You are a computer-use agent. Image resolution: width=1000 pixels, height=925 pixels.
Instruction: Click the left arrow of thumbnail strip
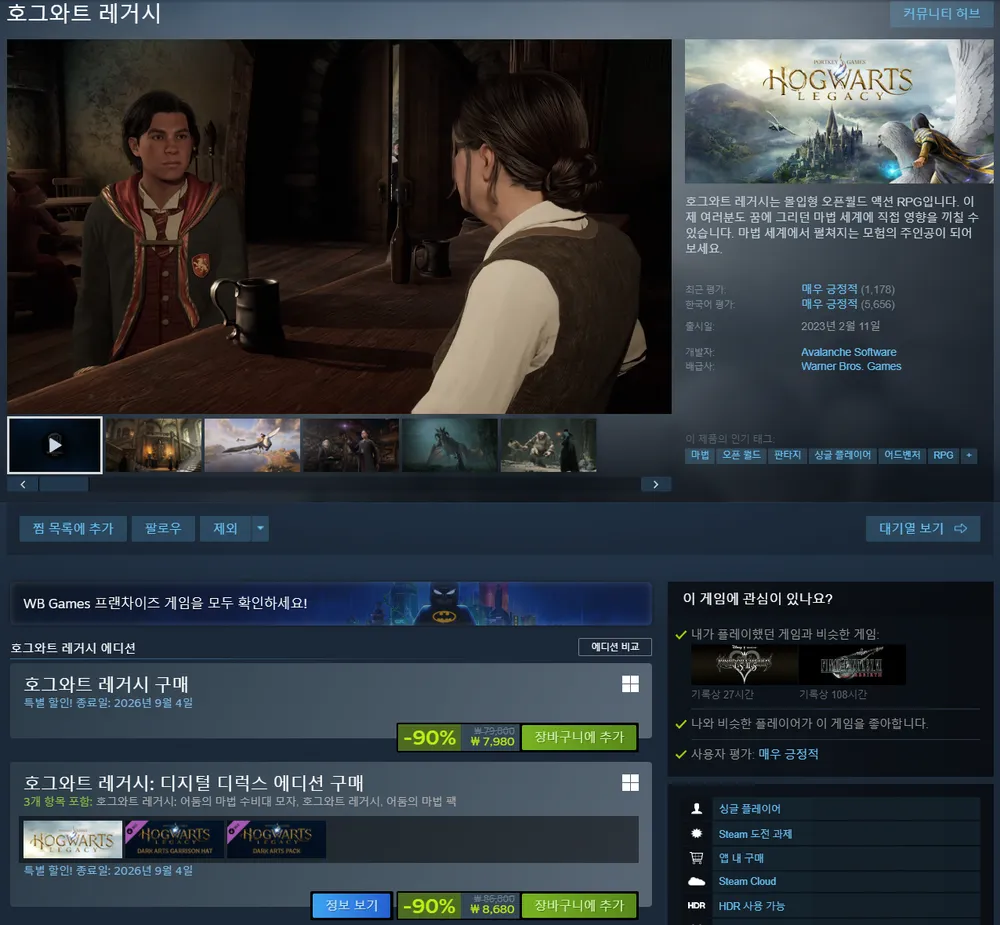pyautogui.click(x=23, y=484)
